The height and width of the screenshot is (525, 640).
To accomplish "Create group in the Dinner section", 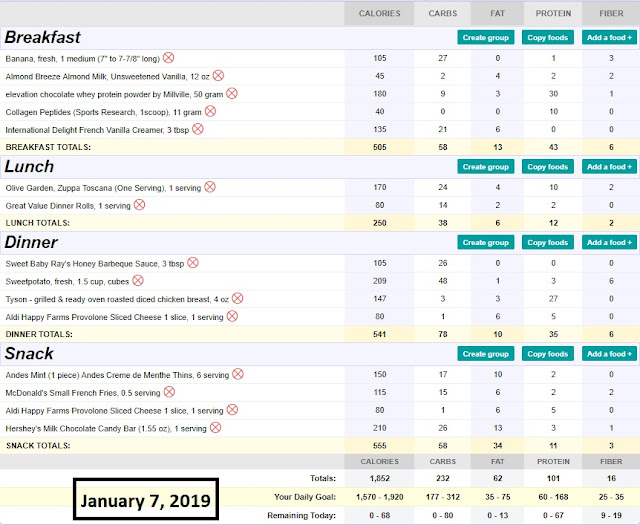I will [486, 242].
